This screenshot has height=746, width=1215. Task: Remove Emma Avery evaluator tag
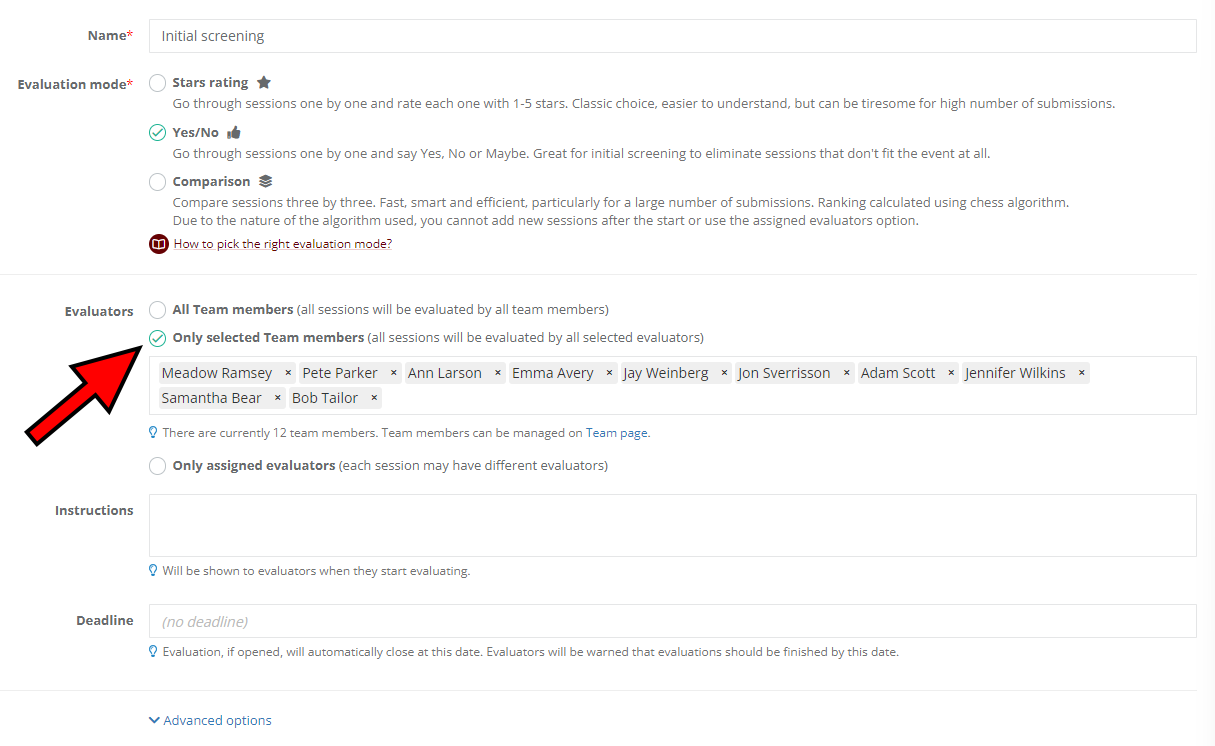pyautogui.click(x=609, y=373)
